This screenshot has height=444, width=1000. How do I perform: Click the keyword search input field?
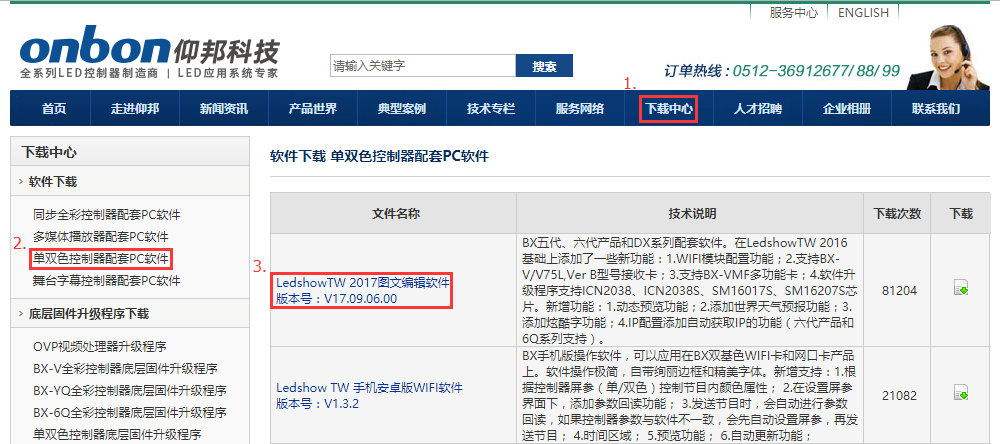coord(422,66)
